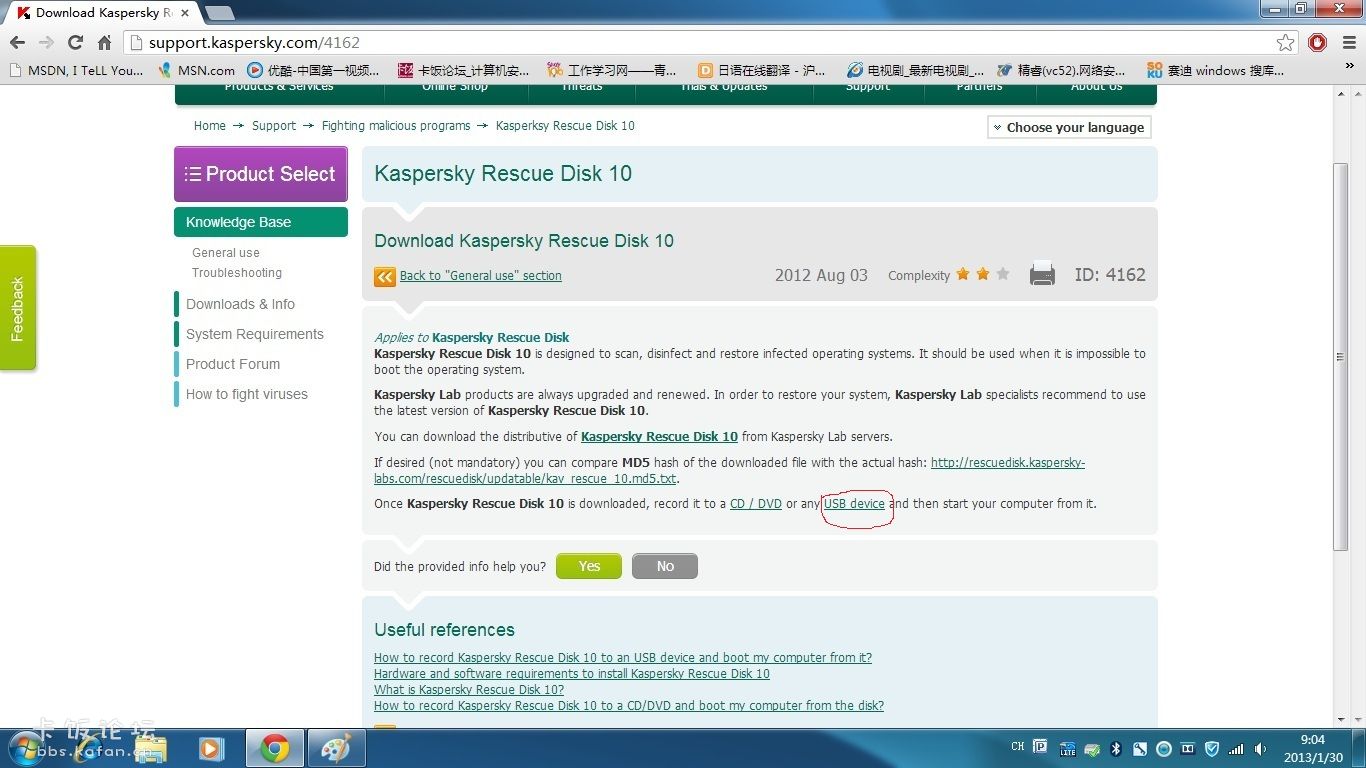Click Home in the breadcrumb

point(210,126)
